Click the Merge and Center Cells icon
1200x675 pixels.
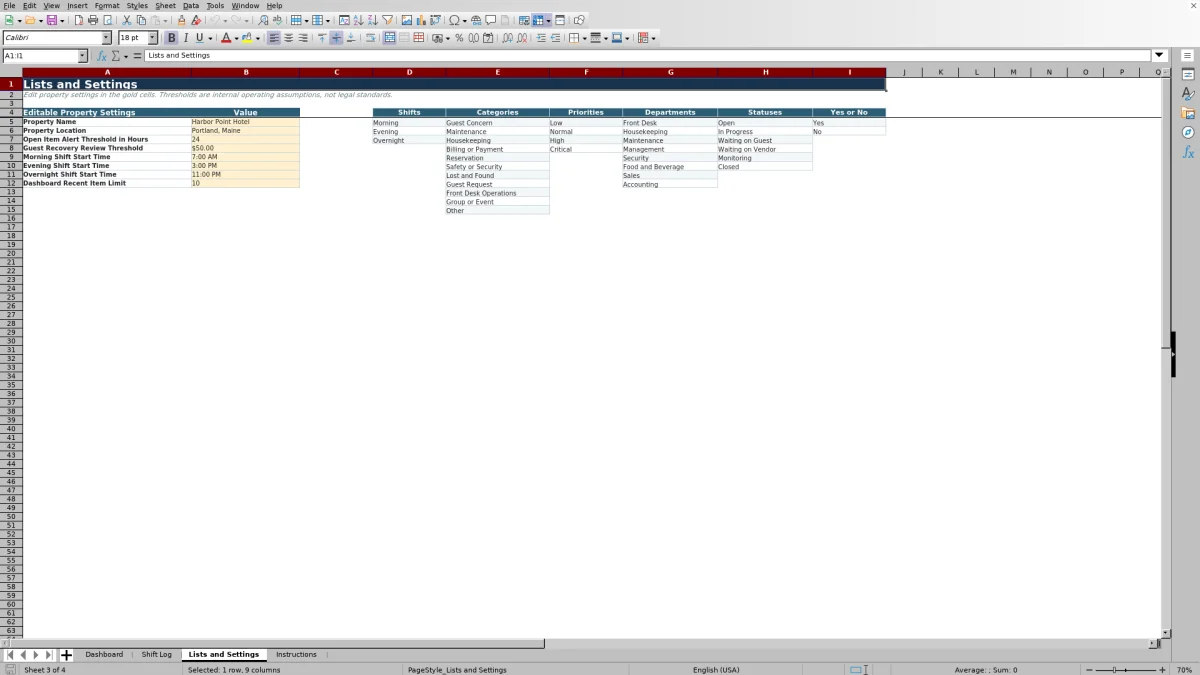[388, 38]
